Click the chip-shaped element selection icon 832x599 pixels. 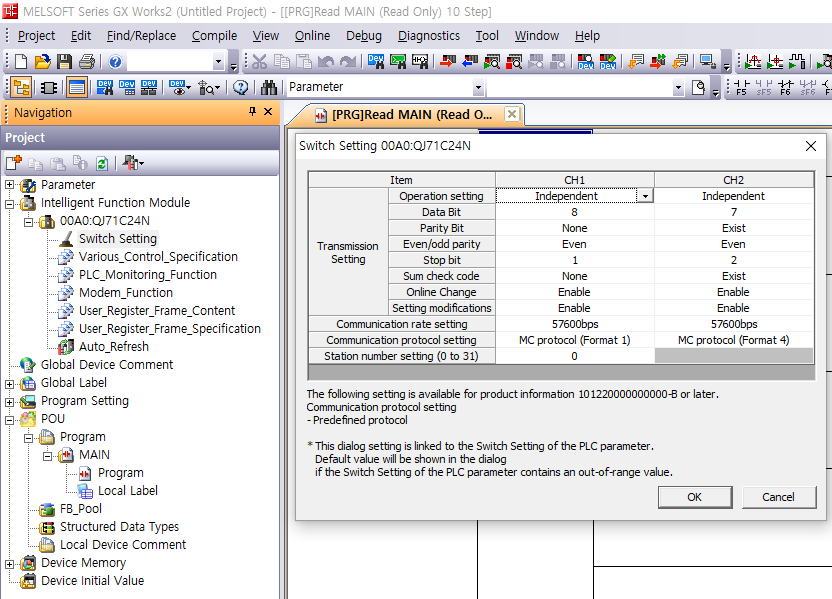[49, 87]
